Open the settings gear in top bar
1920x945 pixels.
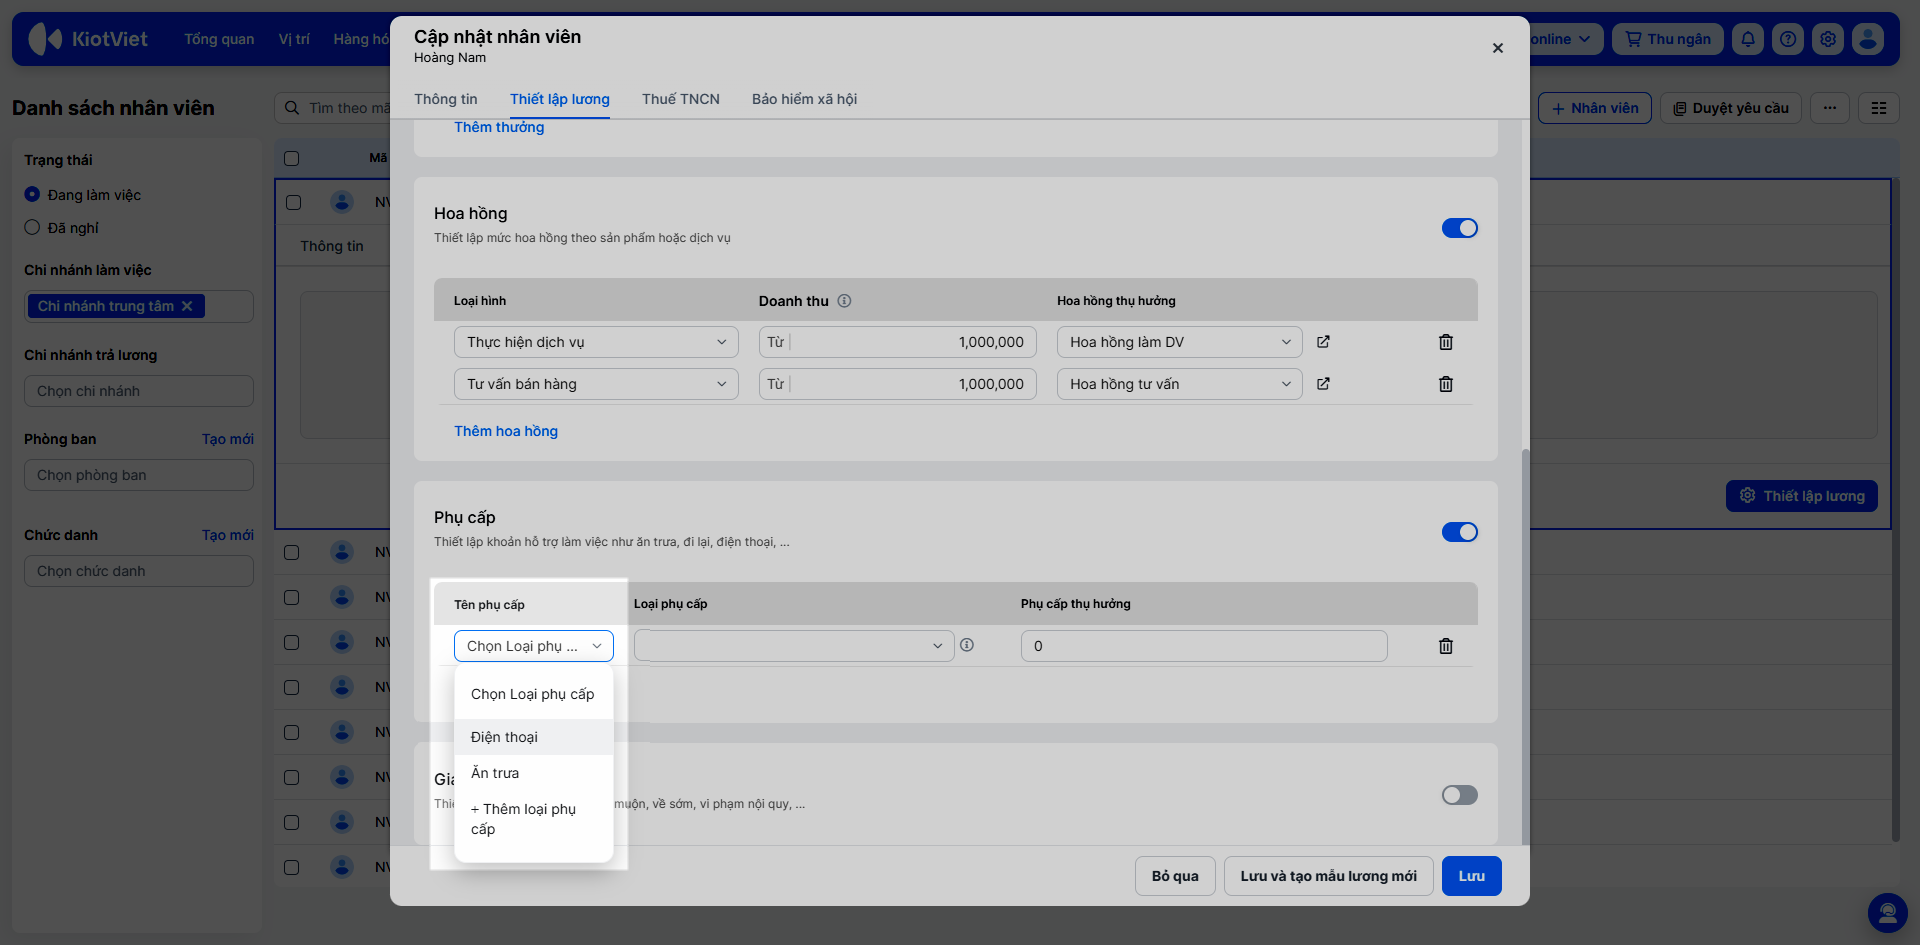coord(1828,39)
